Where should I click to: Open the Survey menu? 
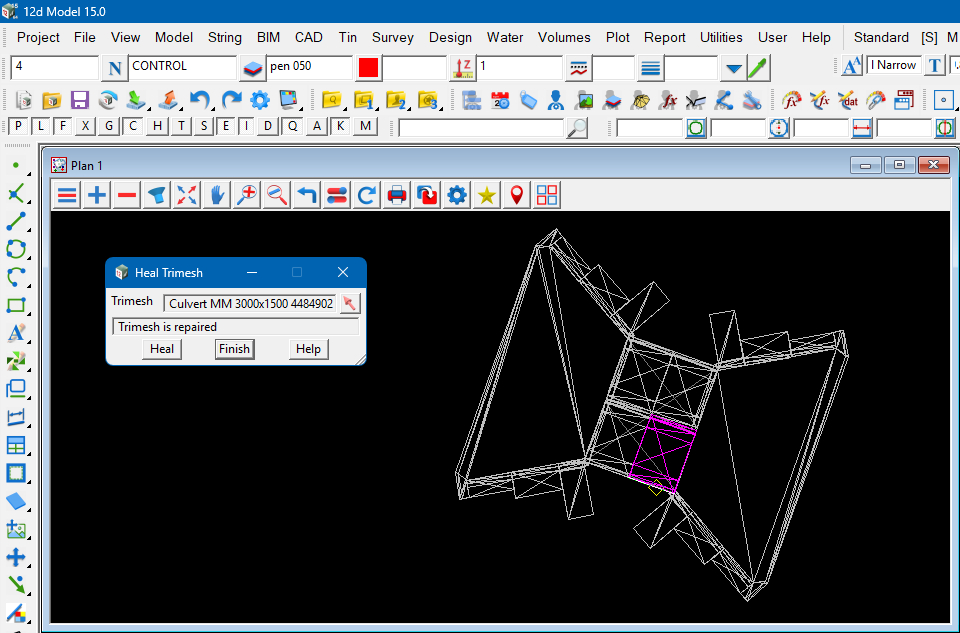click(x=392, y=37)
